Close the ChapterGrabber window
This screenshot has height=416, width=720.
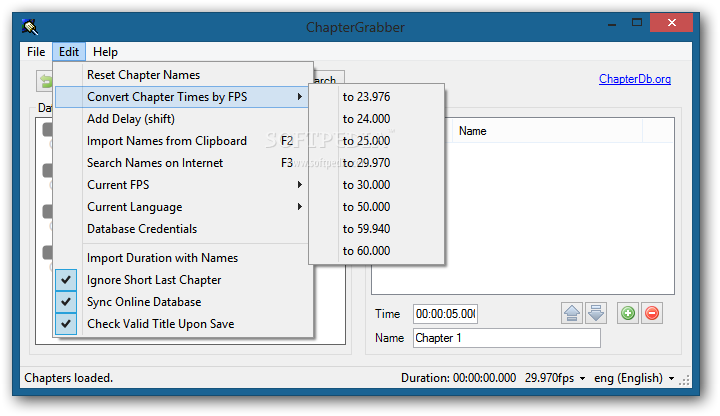[671, 22]
